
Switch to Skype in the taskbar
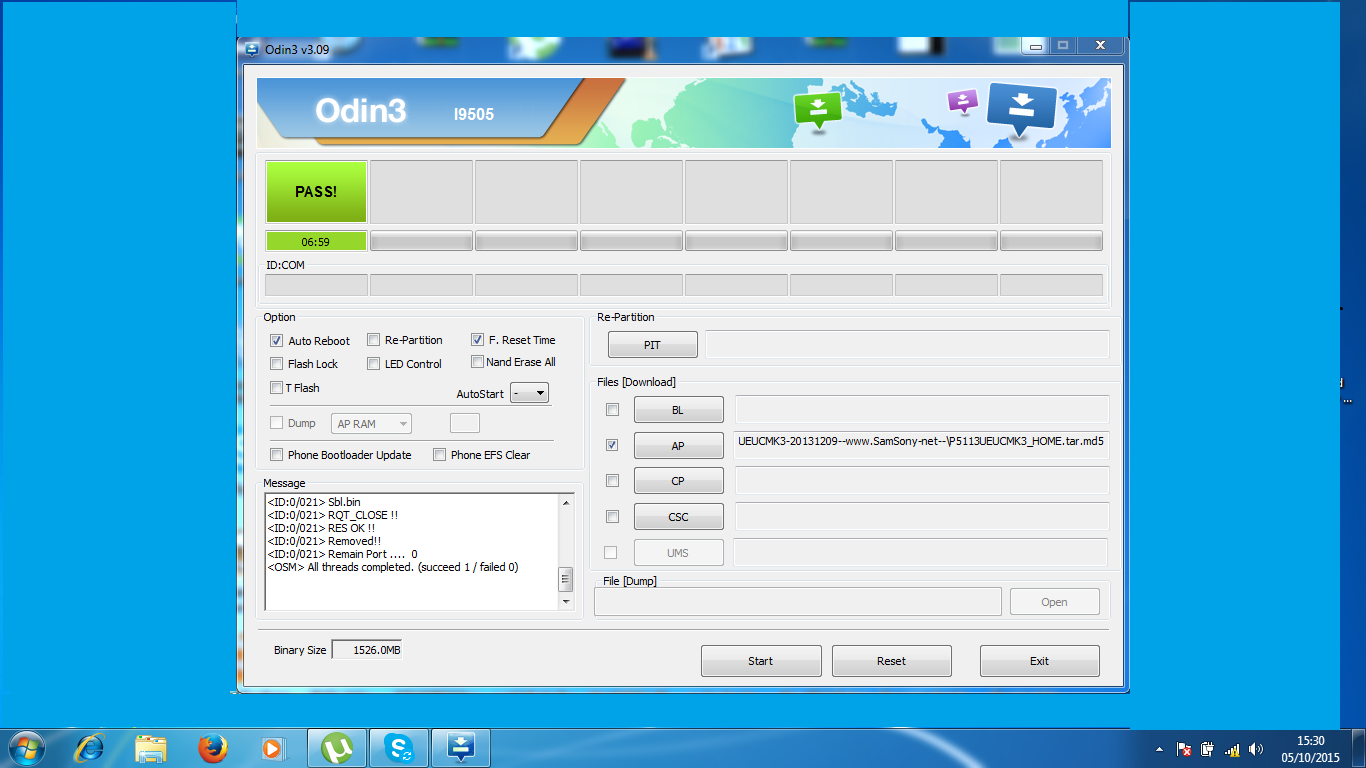tap(400, 748)
